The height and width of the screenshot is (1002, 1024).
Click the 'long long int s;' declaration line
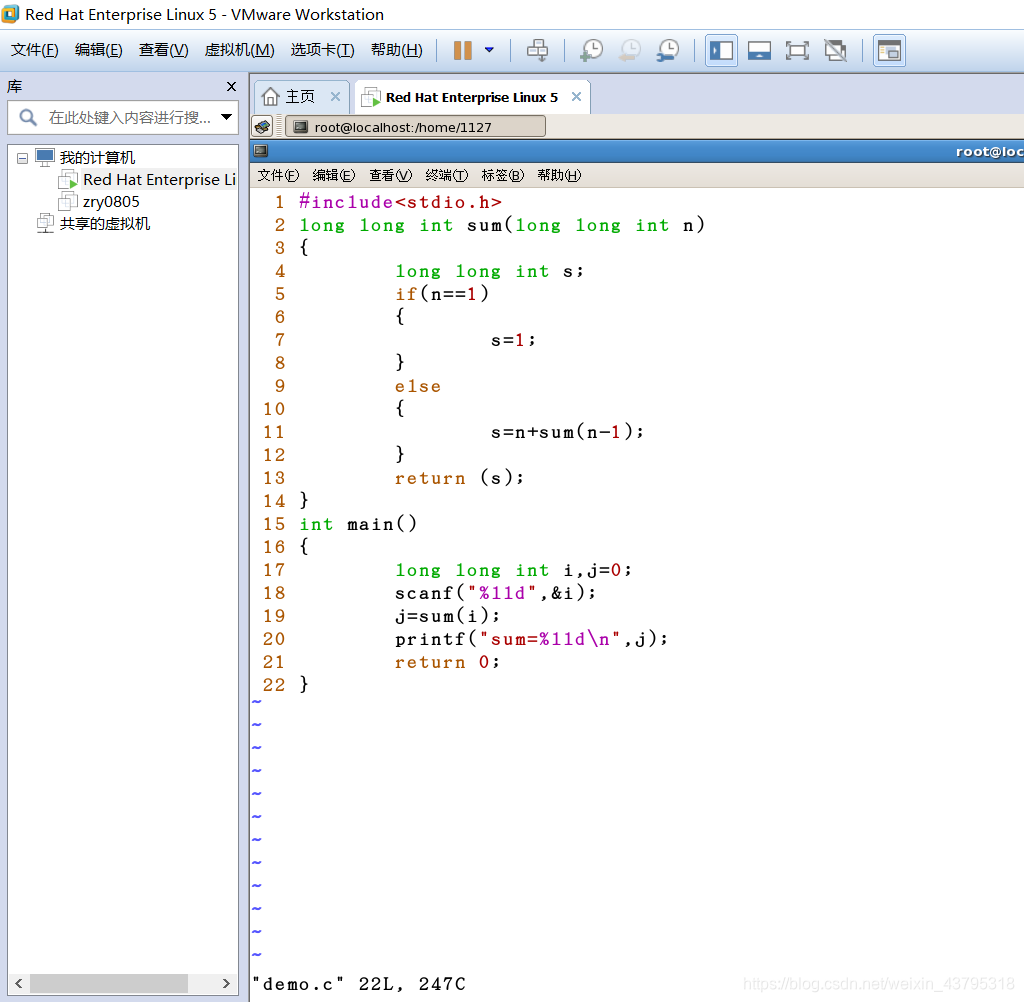coord(489,271)
